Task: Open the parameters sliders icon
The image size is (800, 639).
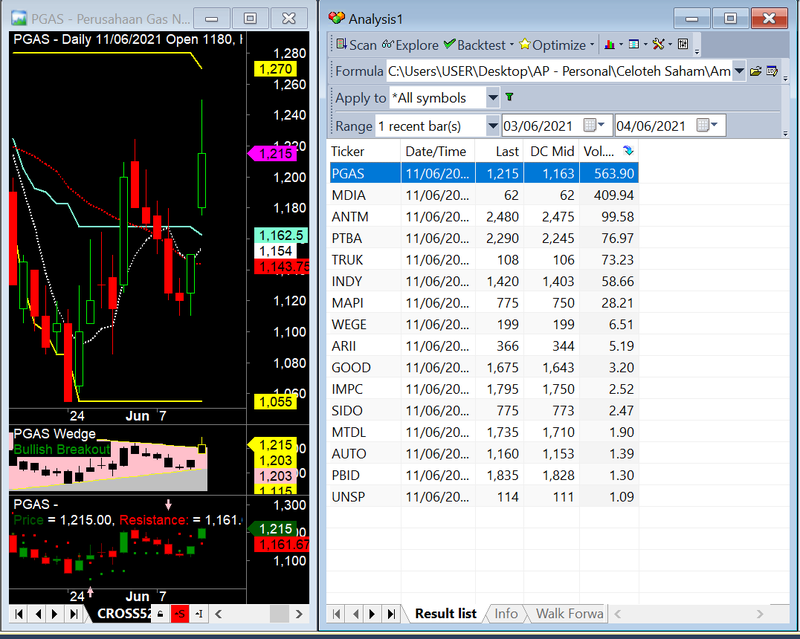Action: coord(683,44)
